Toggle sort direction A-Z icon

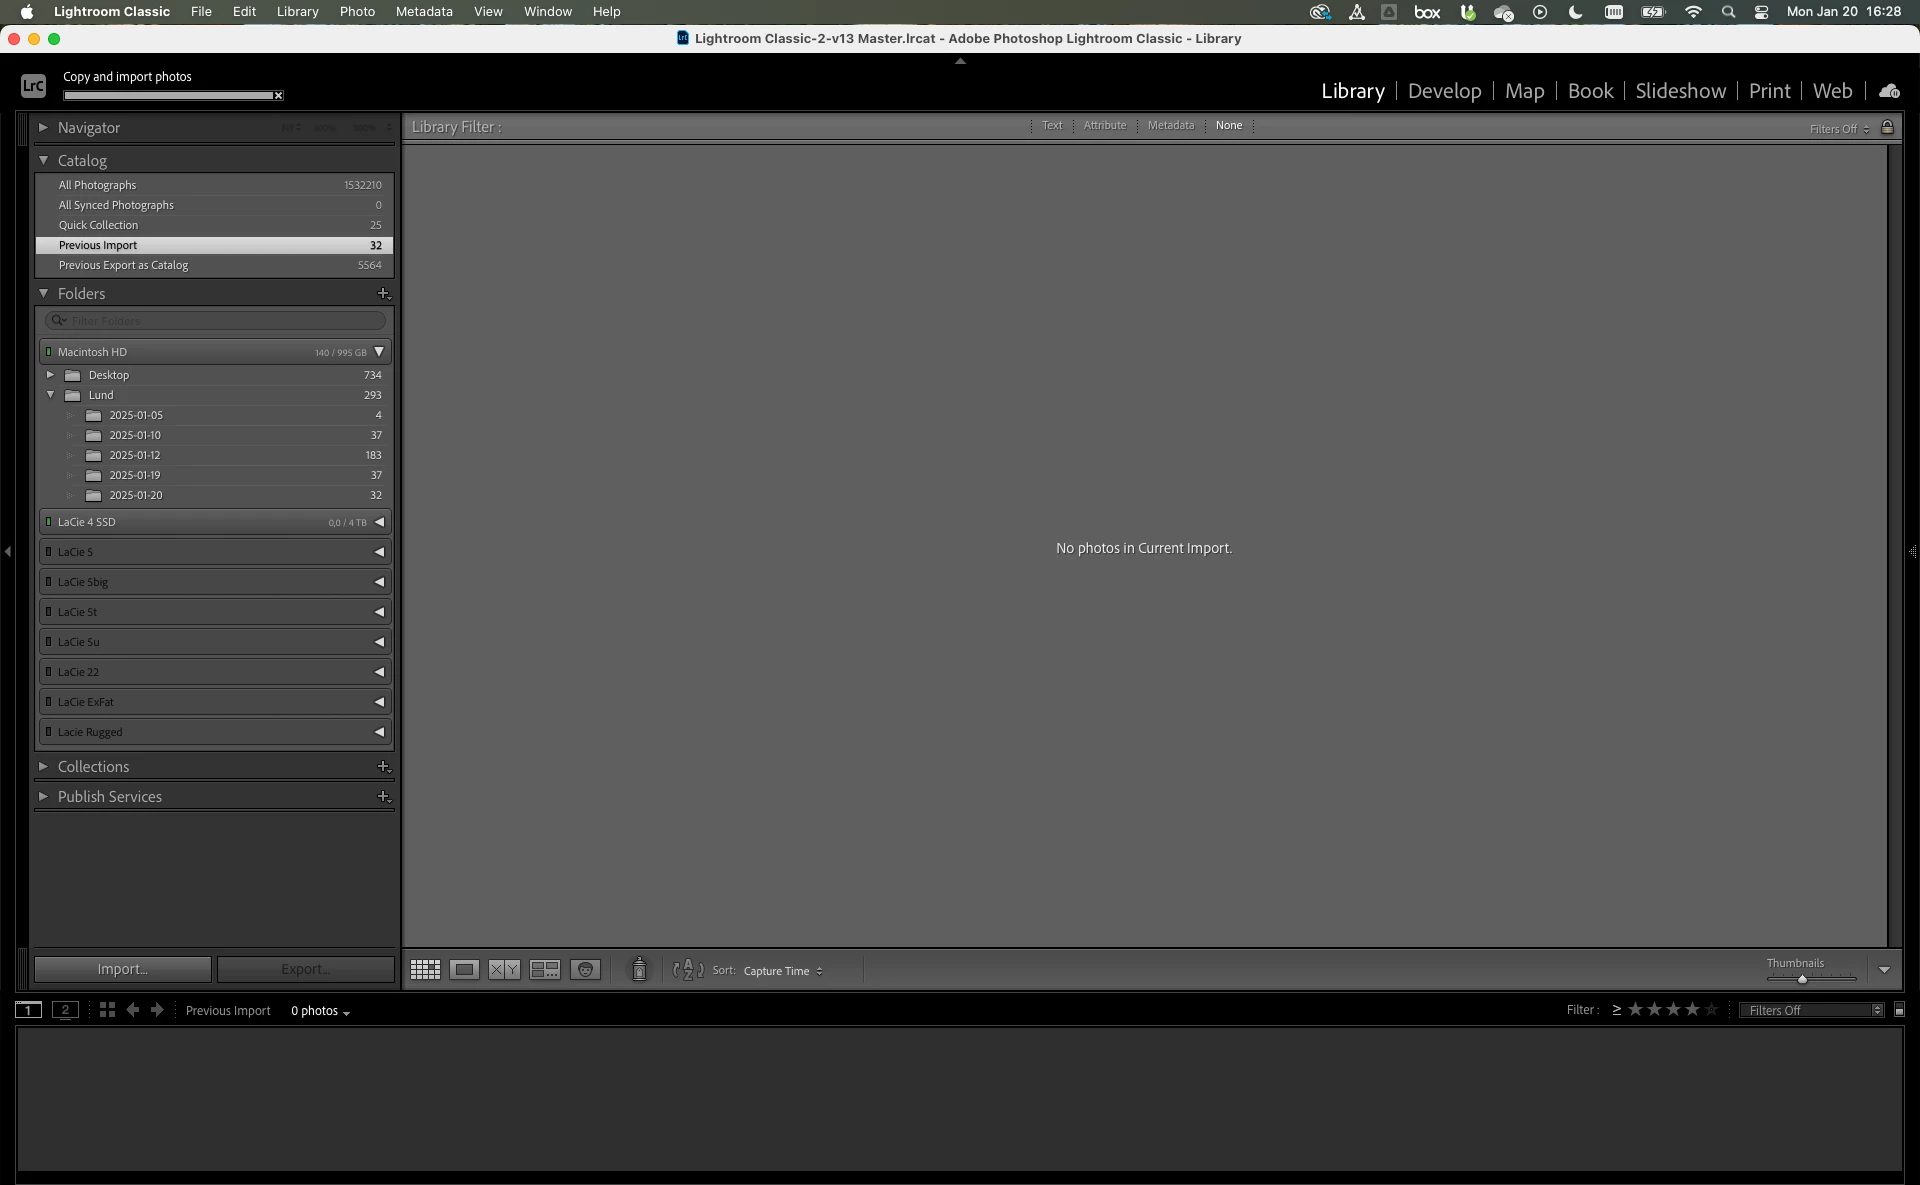pyautogui.click(x=688, y=970)
